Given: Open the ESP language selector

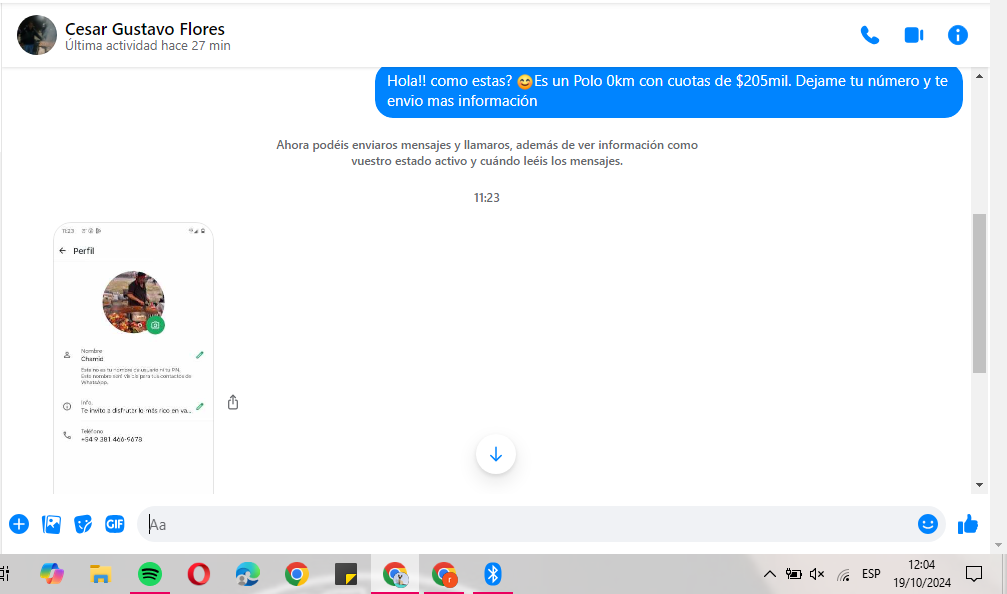Looking at the screenshot, I should tap(871, 574).
